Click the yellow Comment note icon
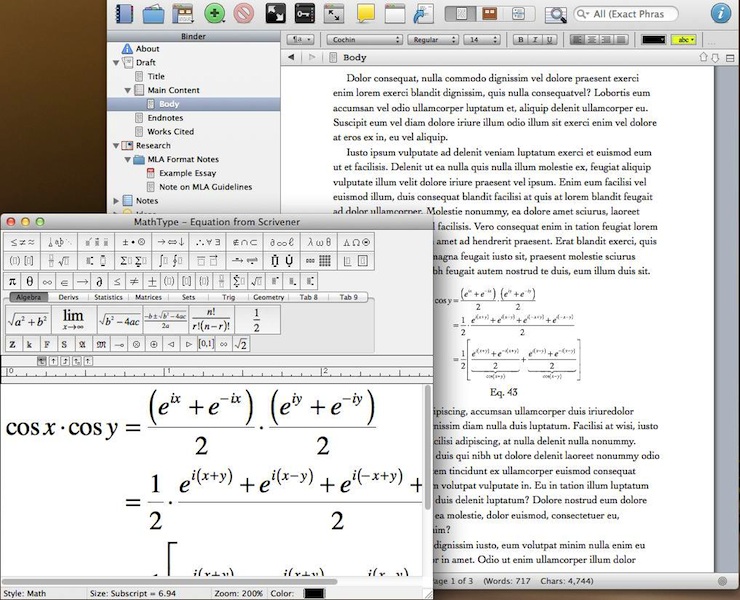Screen dimensions: 740x600 (x=366, y=14)
